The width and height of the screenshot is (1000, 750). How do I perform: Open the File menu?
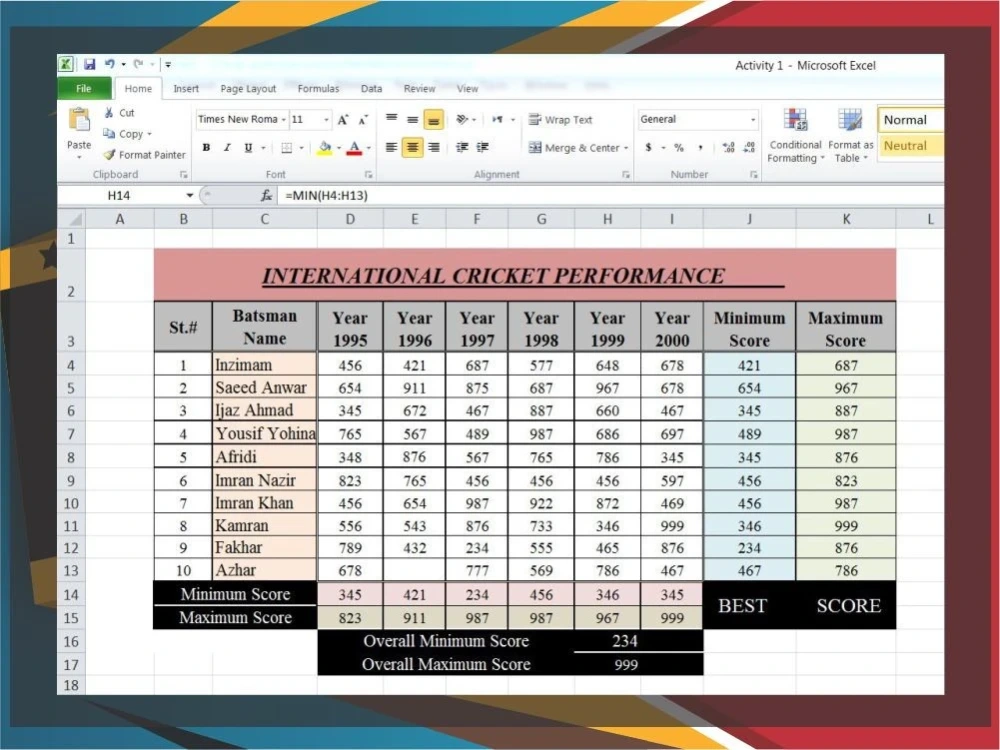click(84, 88)
